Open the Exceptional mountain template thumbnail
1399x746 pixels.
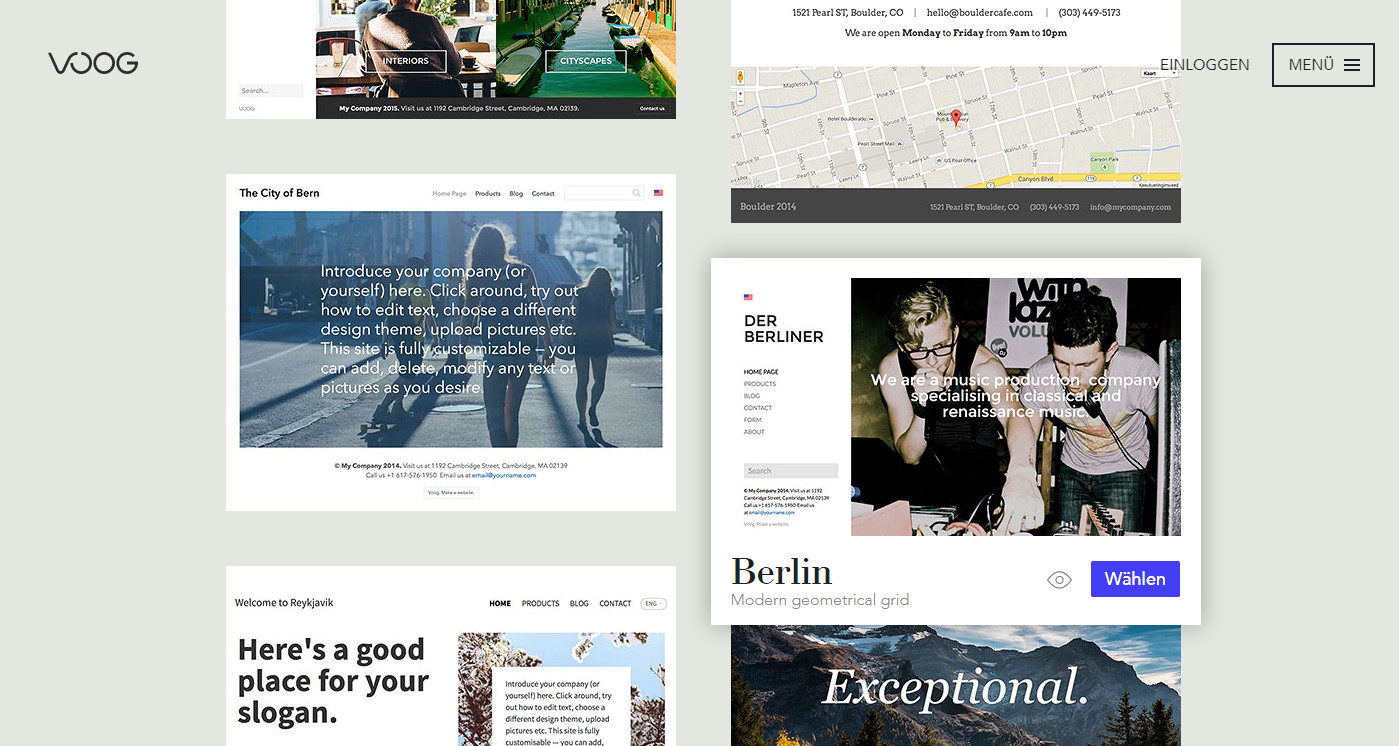(x=955, y=686)
